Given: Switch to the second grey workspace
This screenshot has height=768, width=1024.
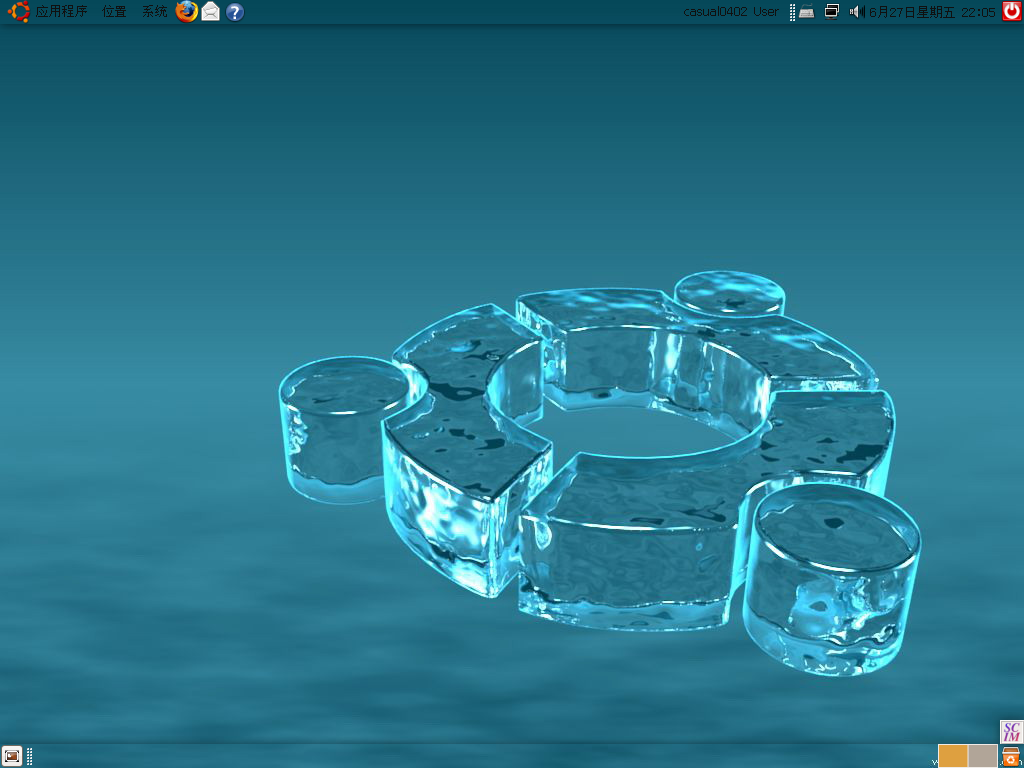Looking at the screenshot, I should (x=983, y=756).
